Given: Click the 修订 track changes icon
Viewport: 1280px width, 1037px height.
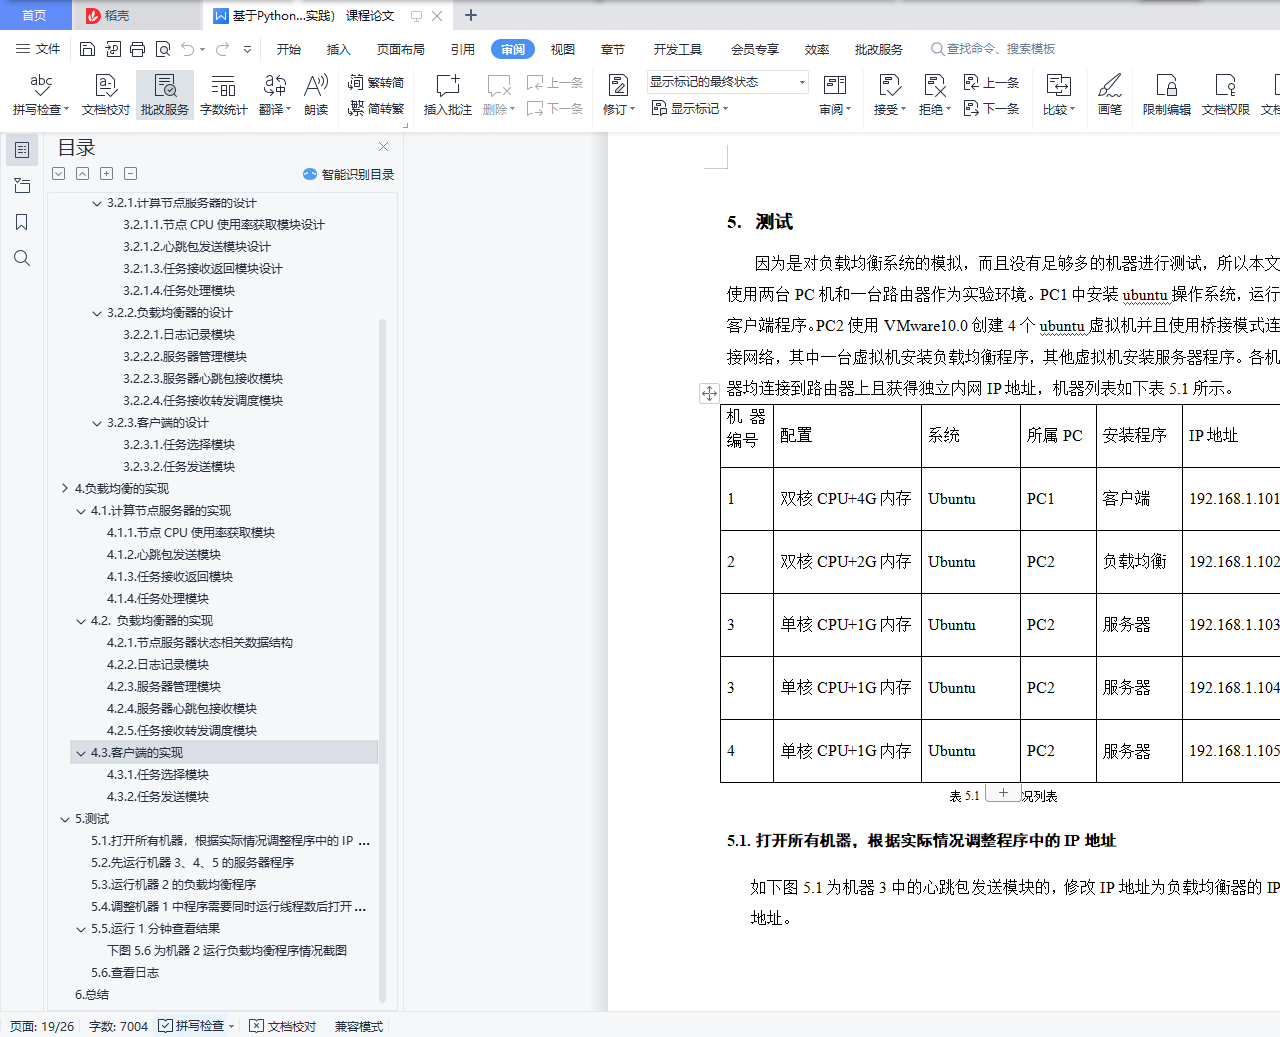Looking at the screenshot, I should 619,86.
